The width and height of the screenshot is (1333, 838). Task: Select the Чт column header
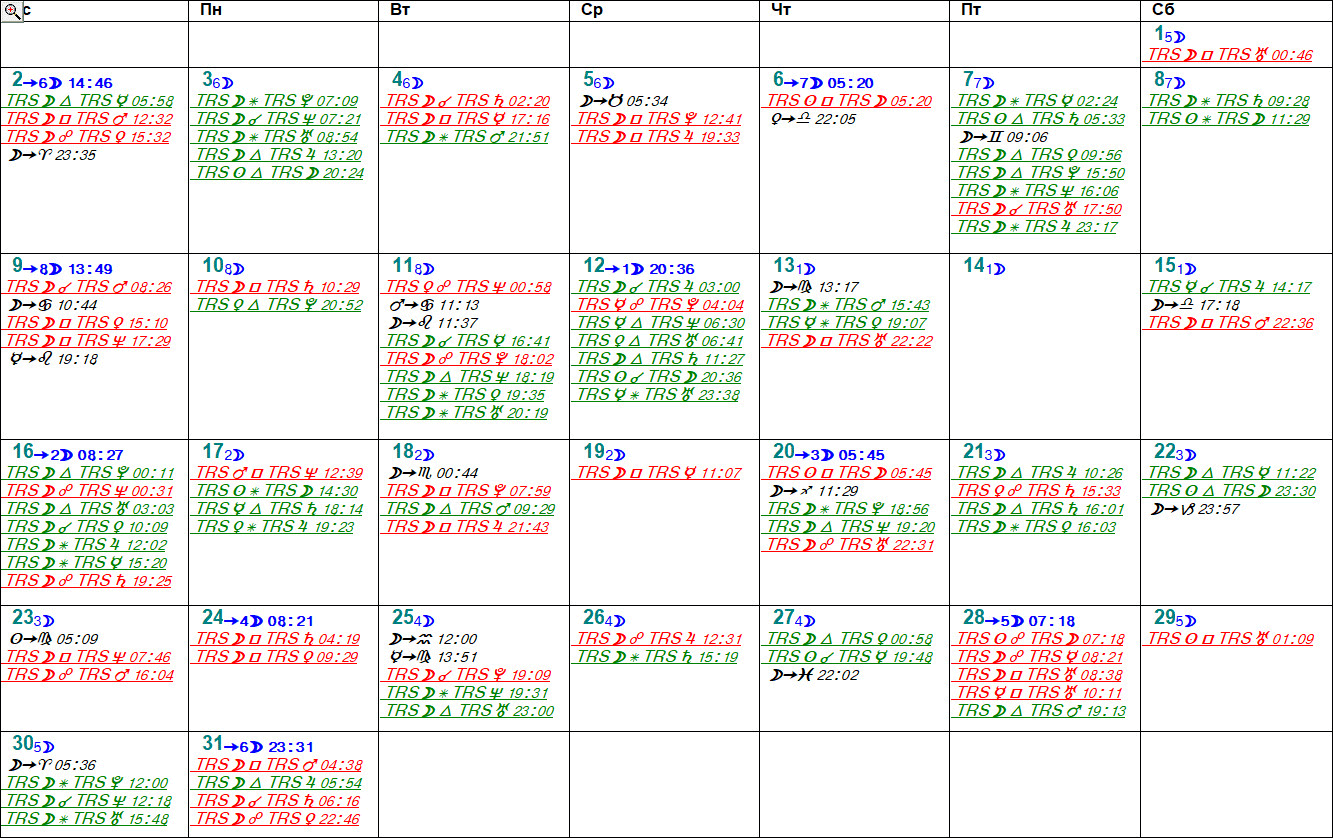782,10
